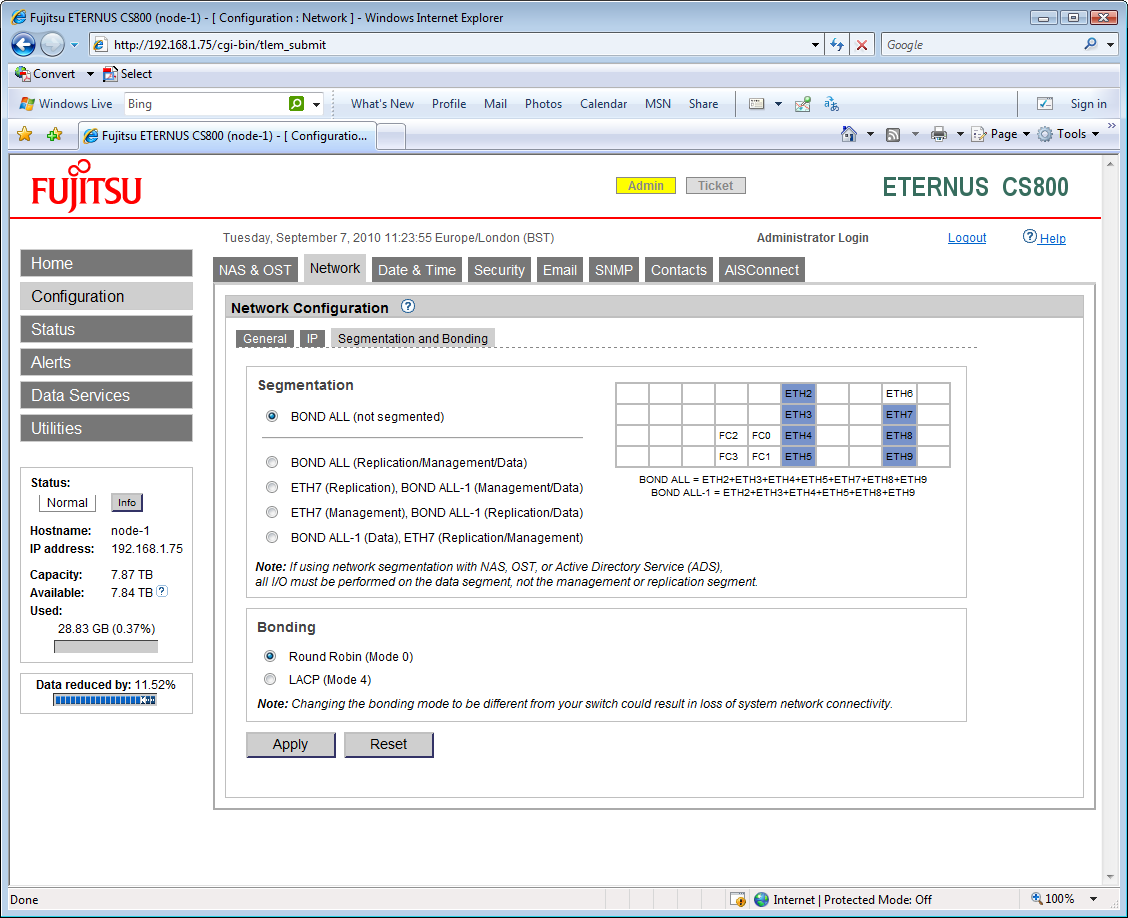Click the Windows Live translate icon

832,104
